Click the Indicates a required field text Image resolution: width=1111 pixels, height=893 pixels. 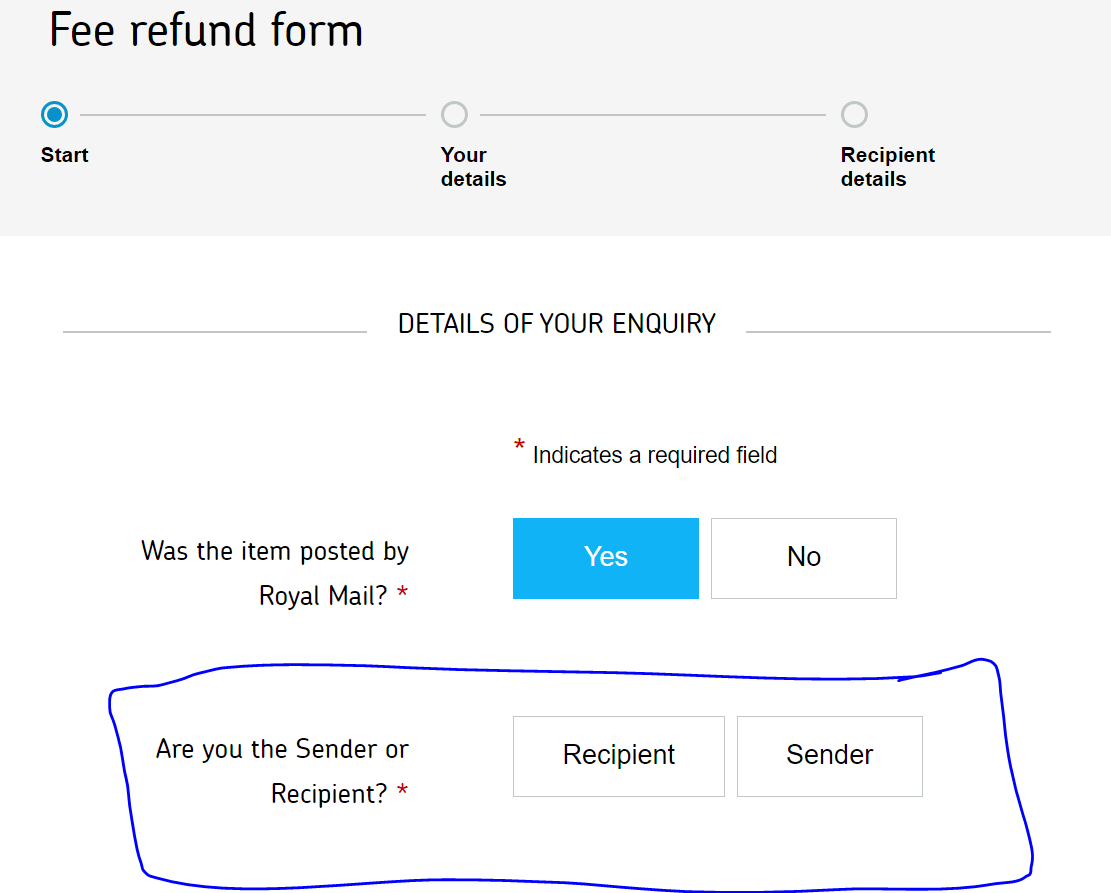click(x=654, y=456)
